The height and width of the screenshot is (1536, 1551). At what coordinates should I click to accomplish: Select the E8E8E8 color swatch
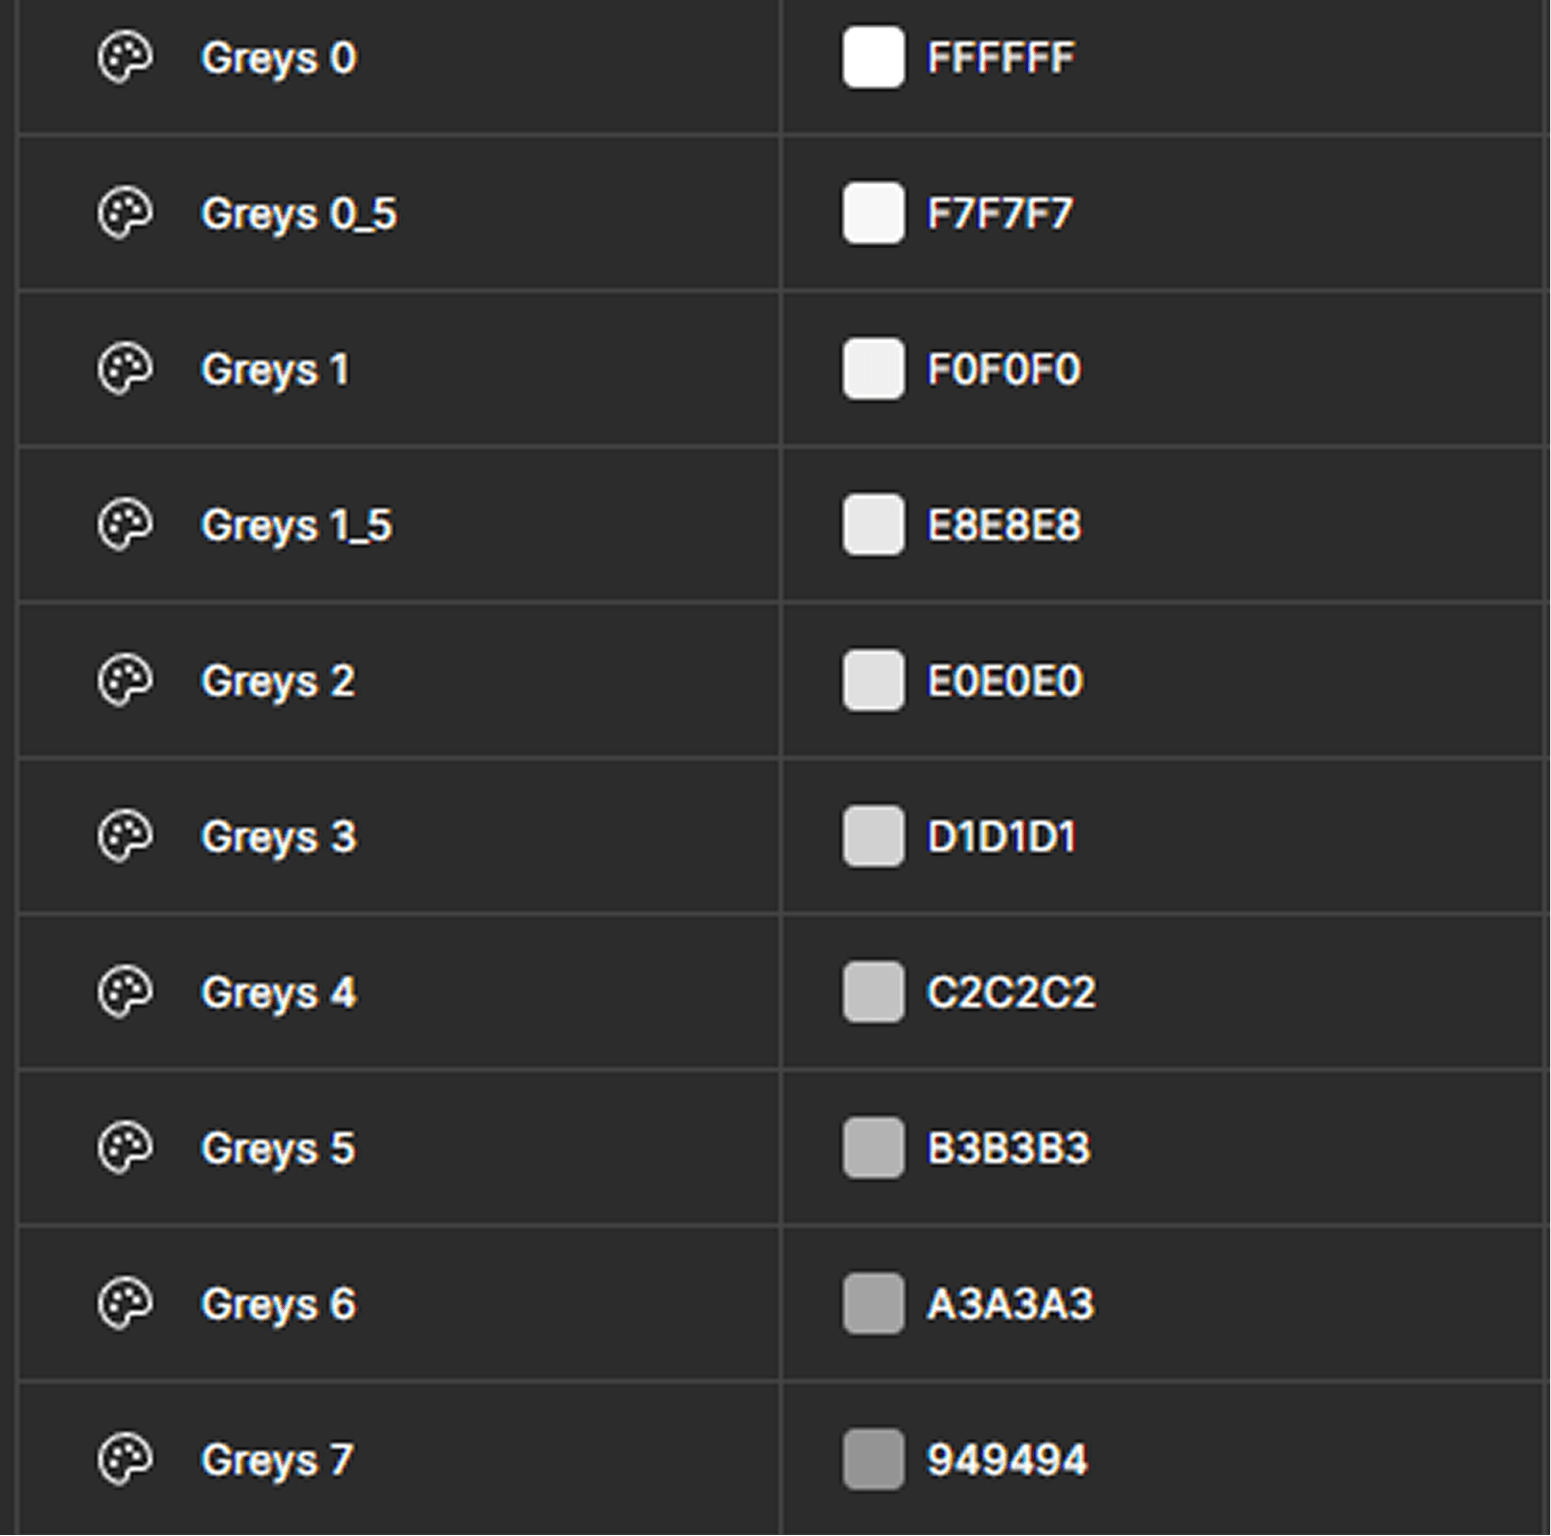(x=871, y=524)
